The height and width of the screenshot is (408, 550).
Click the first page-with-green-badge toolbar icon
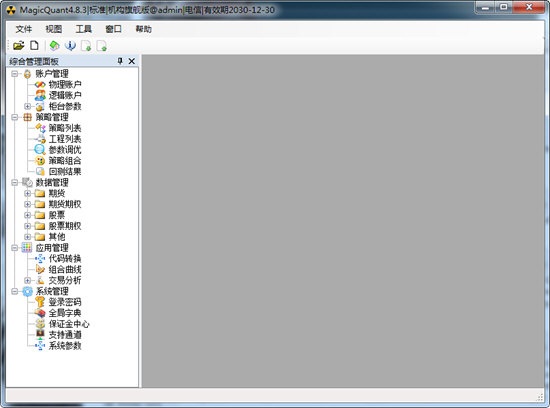coord(86,46)
